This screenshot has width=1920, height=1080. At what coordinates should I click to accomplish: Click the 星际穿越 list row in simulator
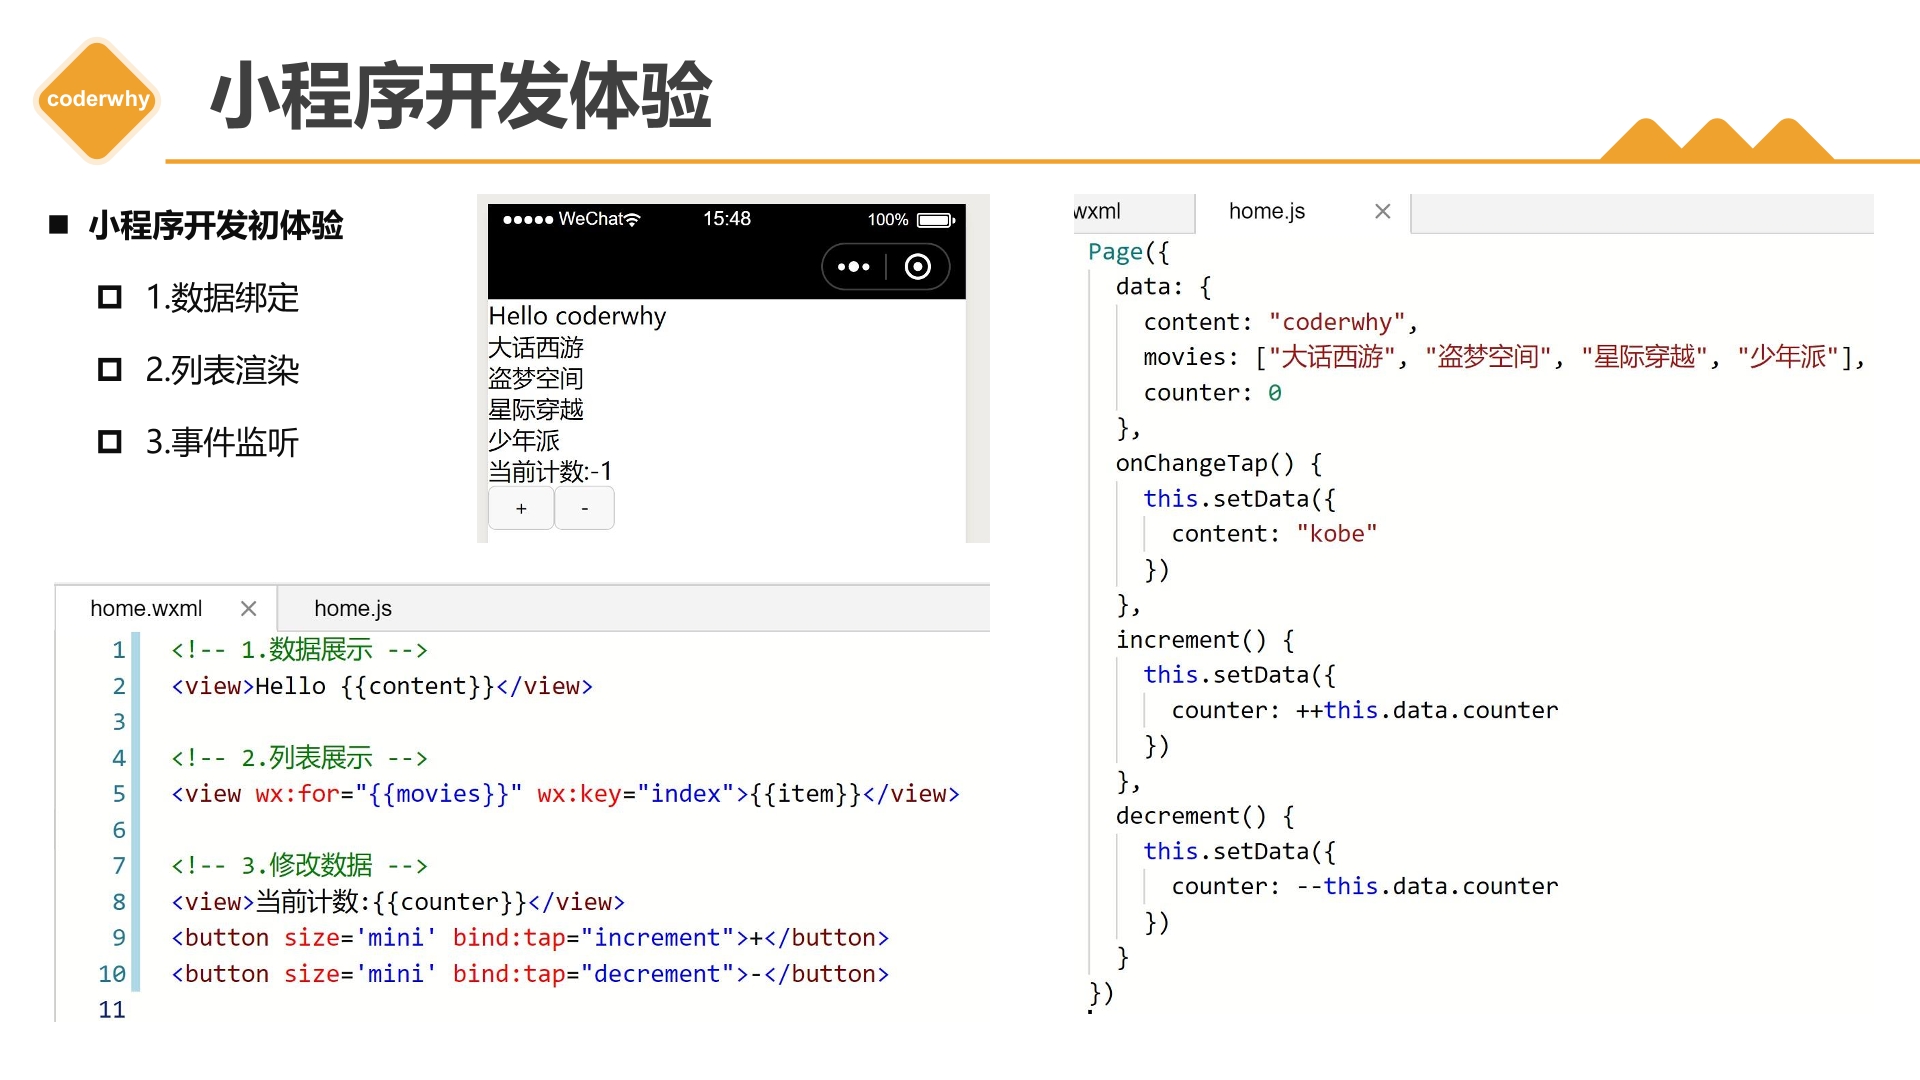[536, 409]
